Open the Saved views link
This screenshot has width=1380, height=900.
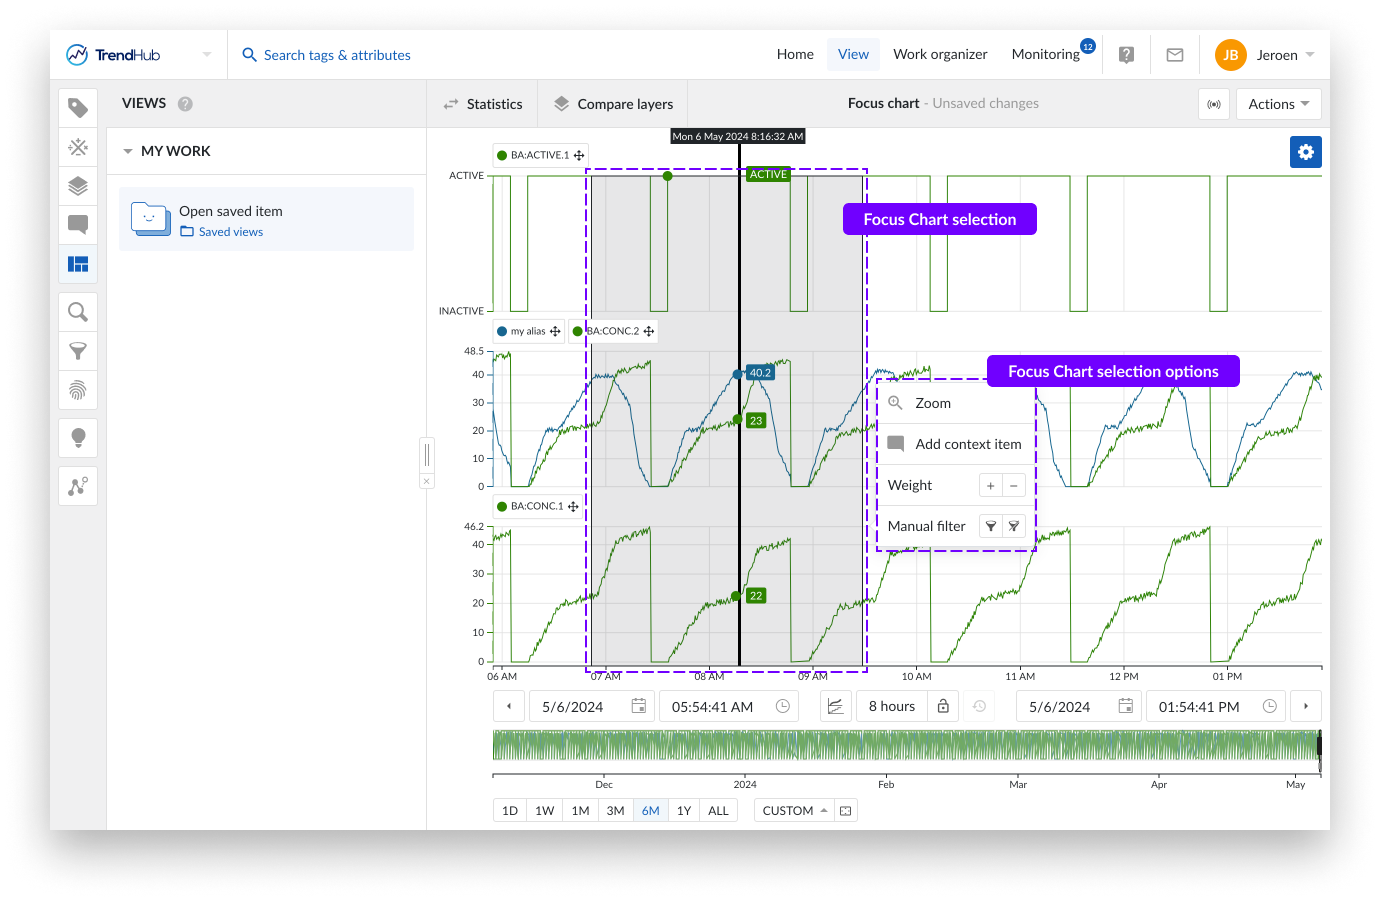pos(230,232)
